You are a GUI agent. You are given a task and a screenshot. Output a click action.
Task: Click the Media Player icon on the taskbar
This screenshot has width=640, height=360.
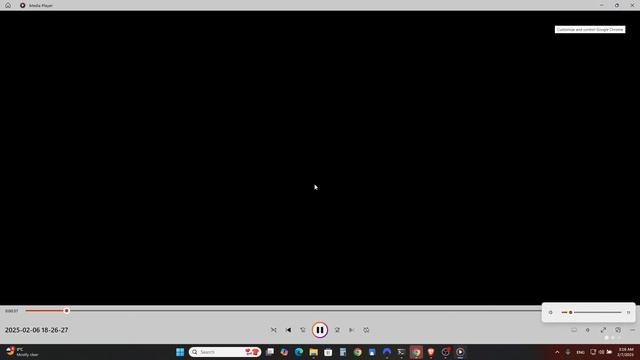[460, 352]
